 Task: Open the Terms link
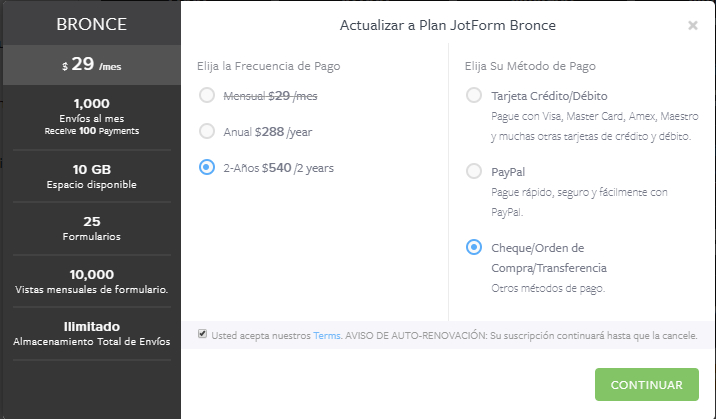click(x=327, y=335)
